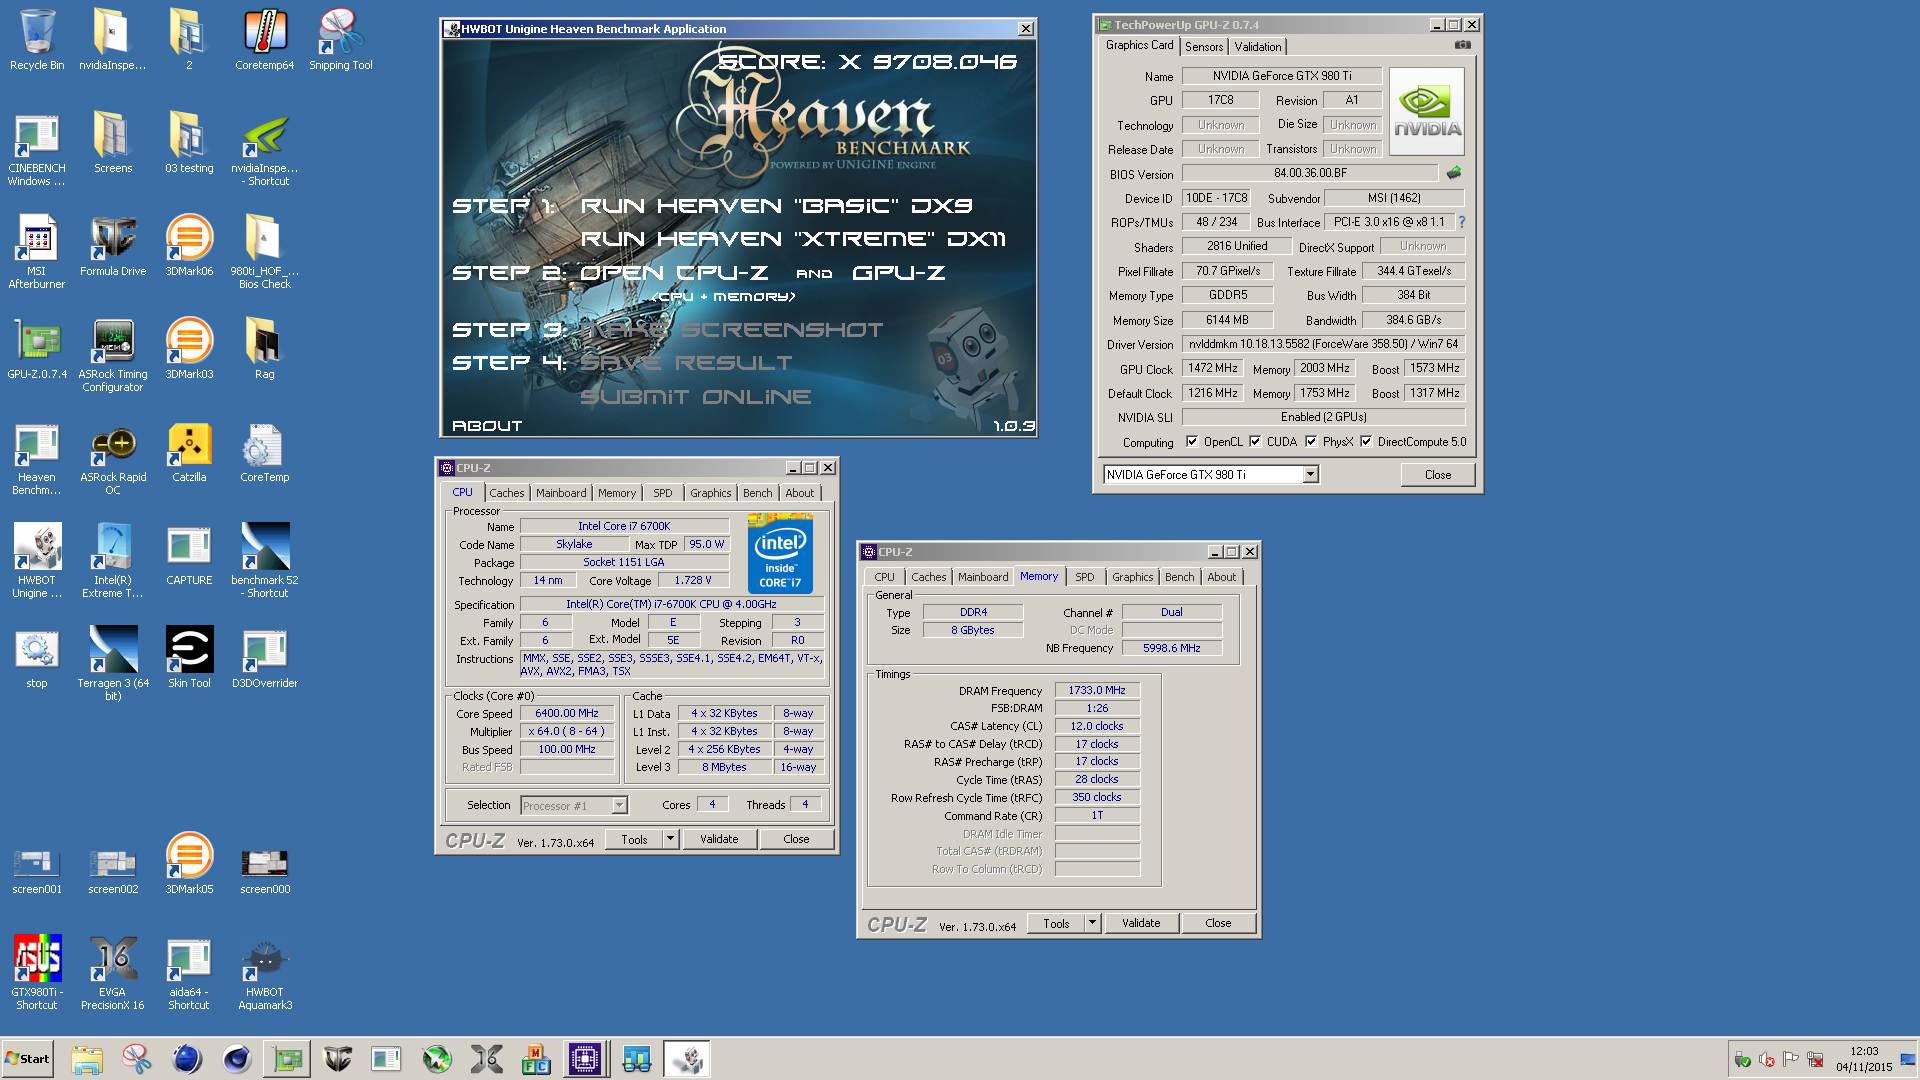The image size is (1920, 1080).
Task: Open the 03 testing folder icon
Action: coord(189,143)
